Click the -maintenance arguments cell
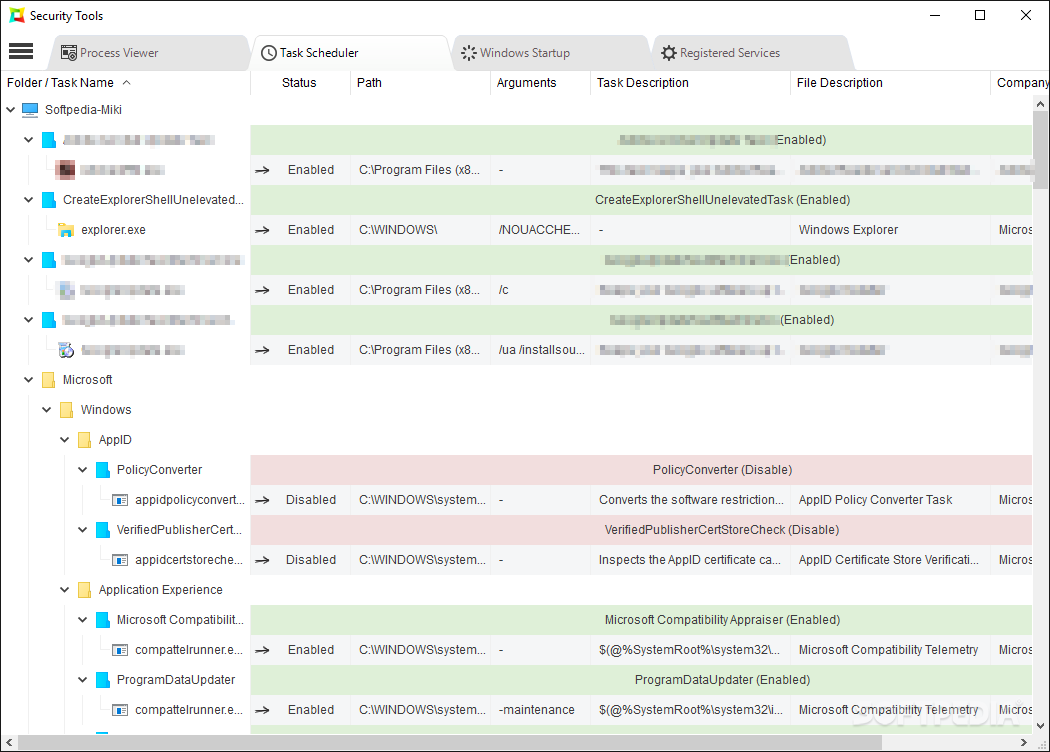This screenshot has height=752, width=1050. (x=540, y=710)
